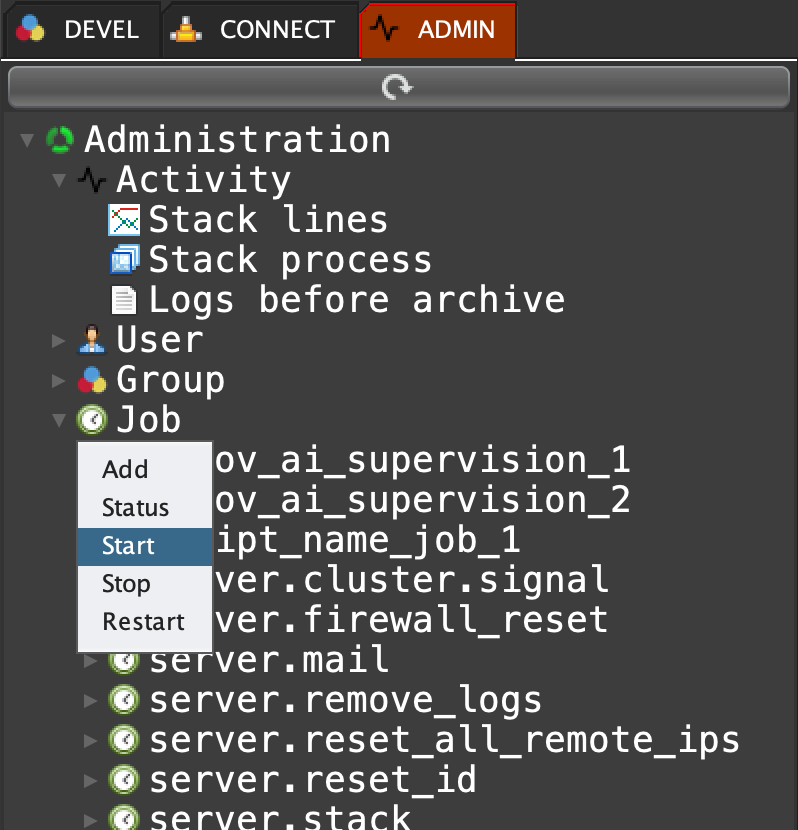Choose Restart in the context menu
Screen dimensions: 798x830
pos(143,622)
